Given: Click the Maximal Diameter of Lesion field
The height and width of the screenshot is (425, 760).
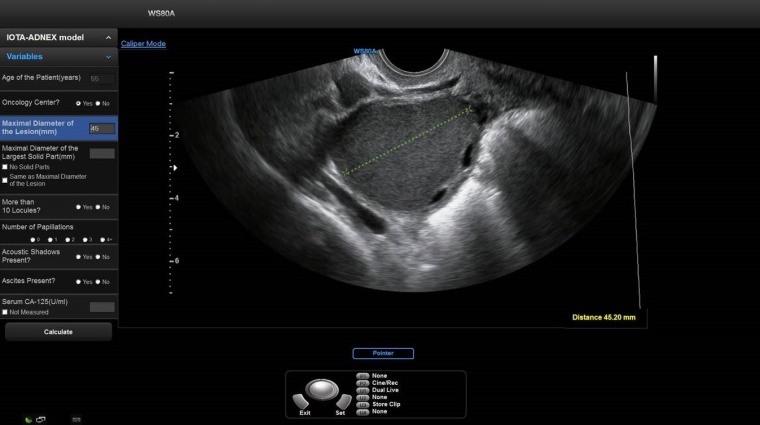Looking at the screenshot, I should (101, 128).
